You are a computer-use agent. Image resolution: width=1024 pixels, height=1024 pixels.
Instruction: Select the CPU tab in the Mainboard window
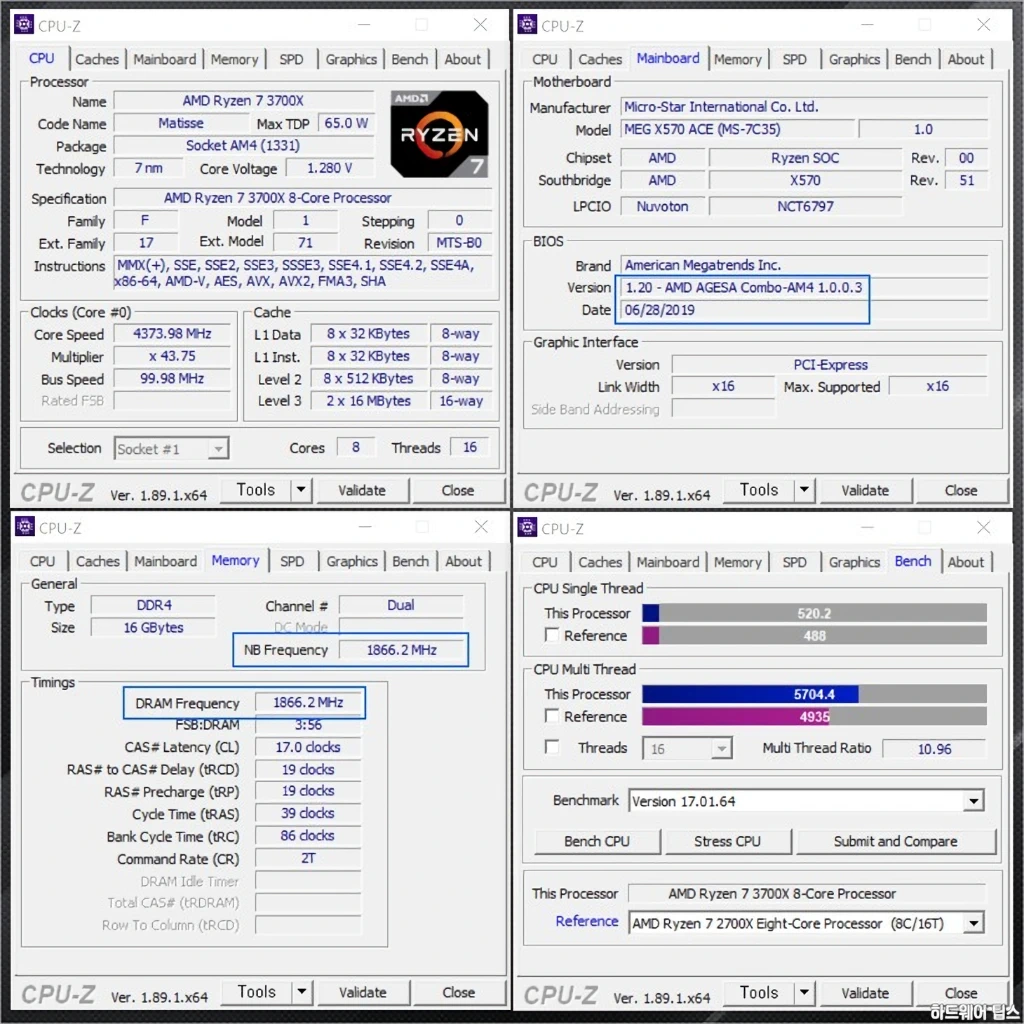[x=545, y=59]
